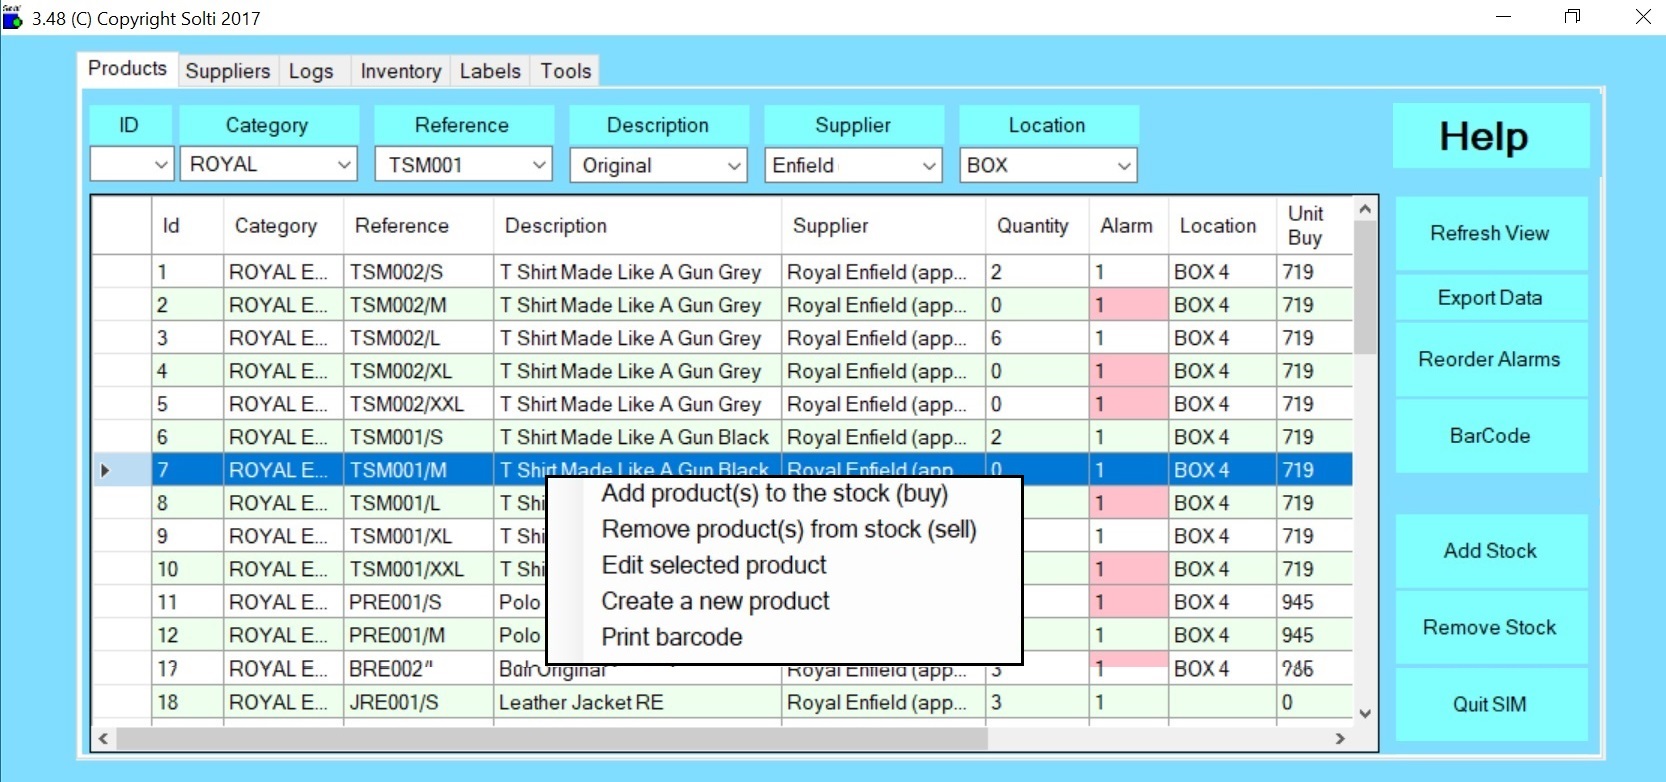Click the Alarm column header
The height and width of the screenshot is (782, 1666).
point(1128,226)
